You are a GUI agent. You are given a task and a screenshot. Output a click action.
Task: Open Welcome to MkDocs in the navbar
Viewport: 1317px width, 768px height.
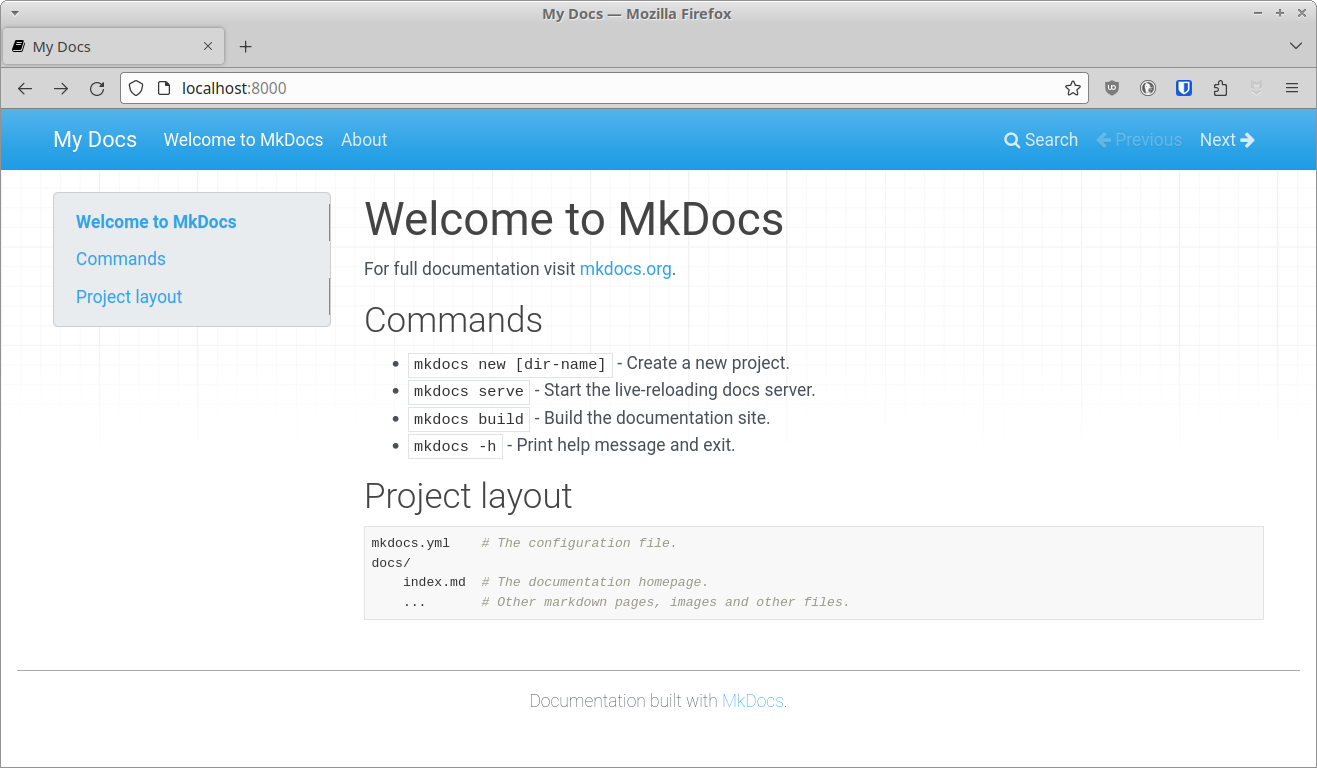tap(243, 140)
